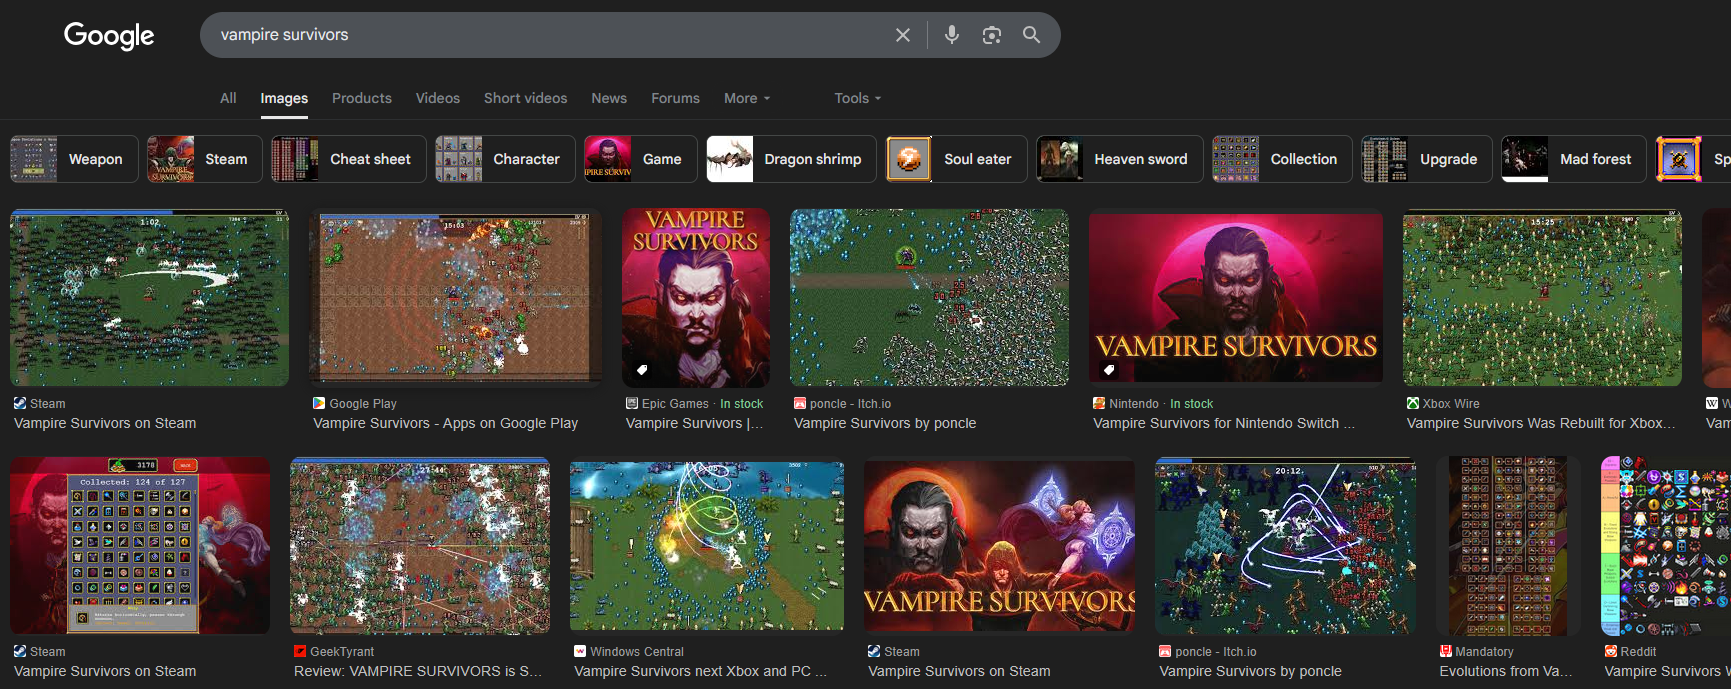The height and width of the screenshot is (689, 1731).
Task: Click product tag icon on Epic Games image
Action: pos(642,369)
